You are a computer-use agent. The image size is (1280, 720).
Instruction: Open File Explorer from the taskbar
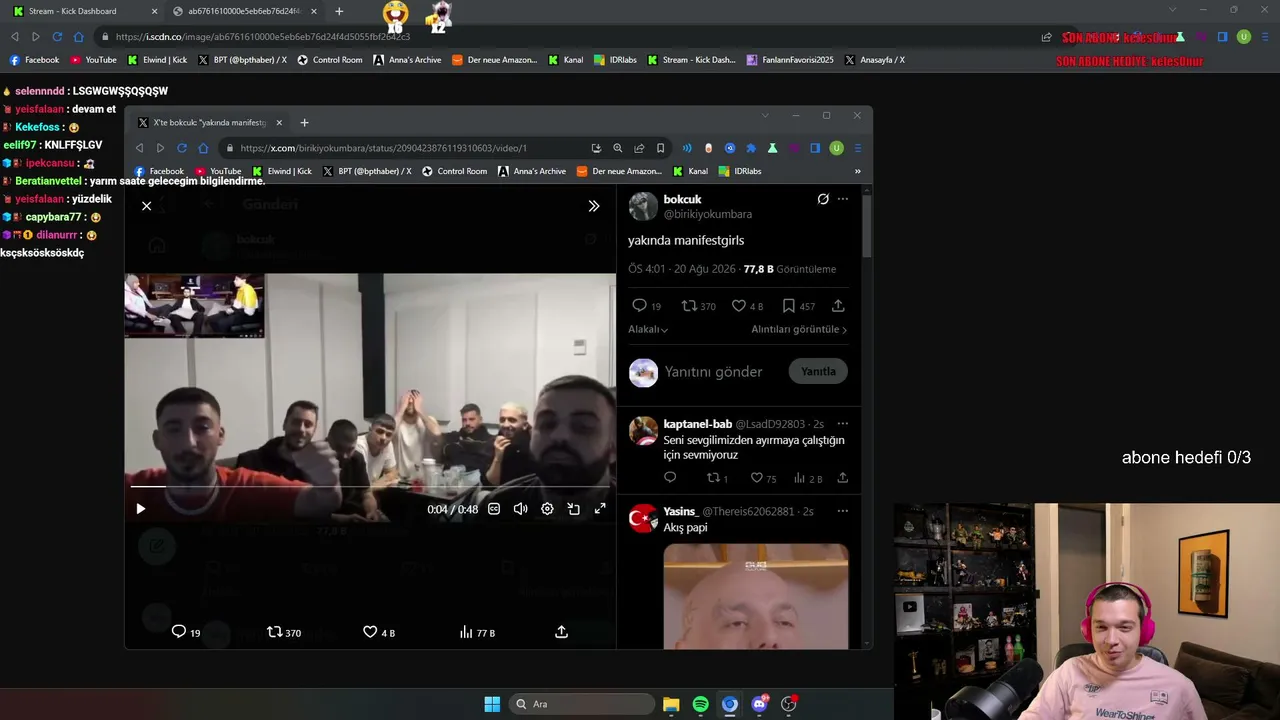(x=671, y=704)
